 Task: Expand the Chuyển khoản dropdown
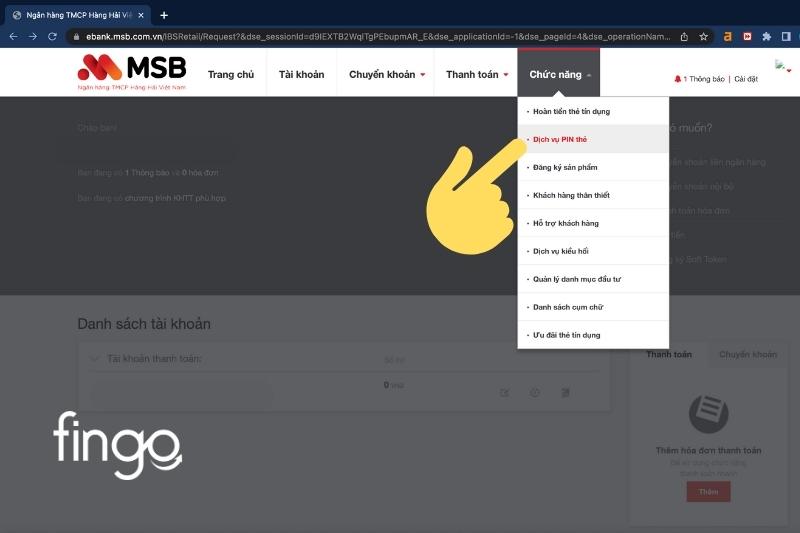click(387, 74)
